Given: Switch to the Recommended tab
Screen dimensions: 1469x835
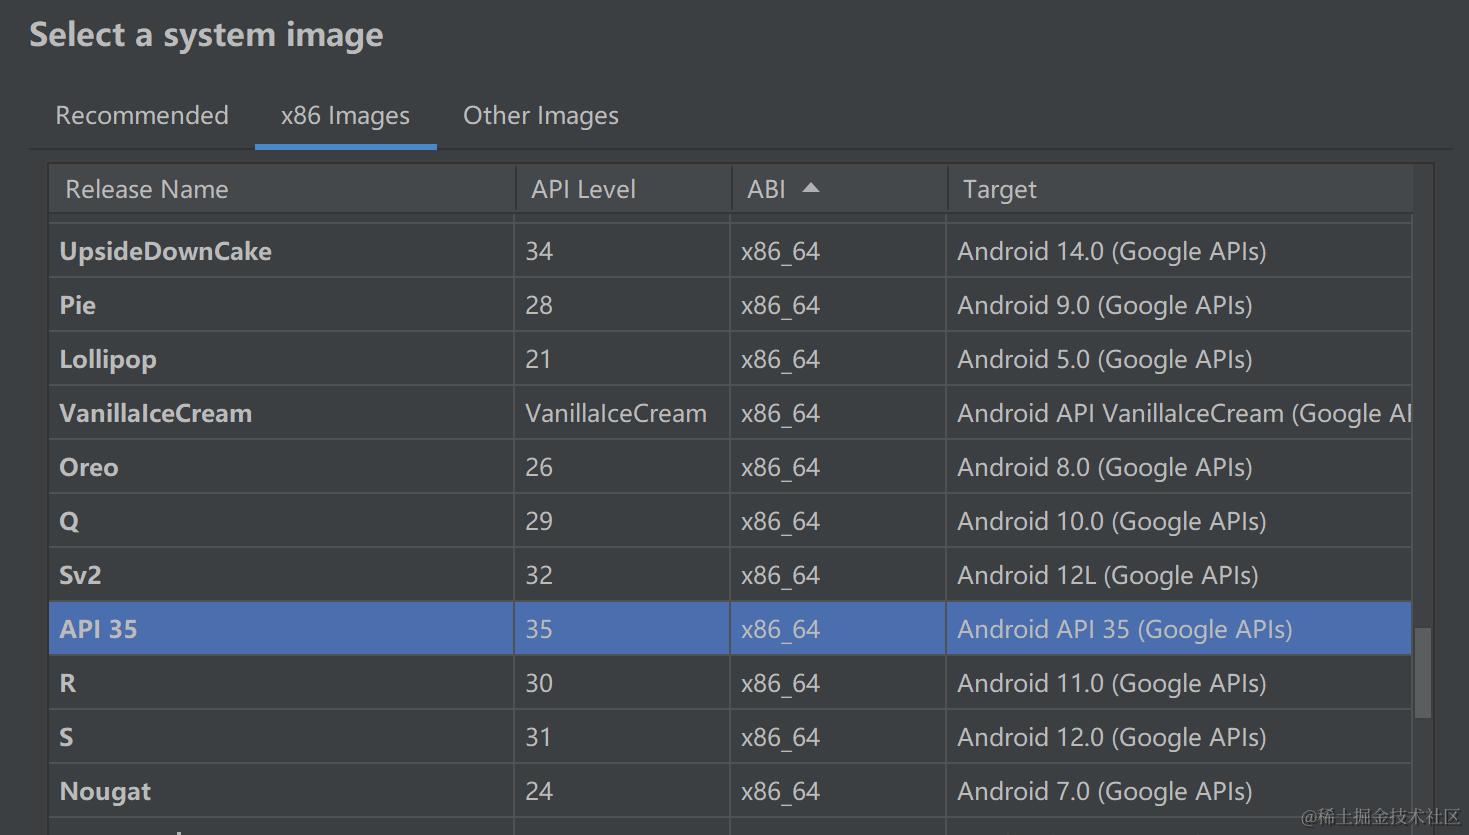Looking at the screenshot, I should (x=142, y=116).
